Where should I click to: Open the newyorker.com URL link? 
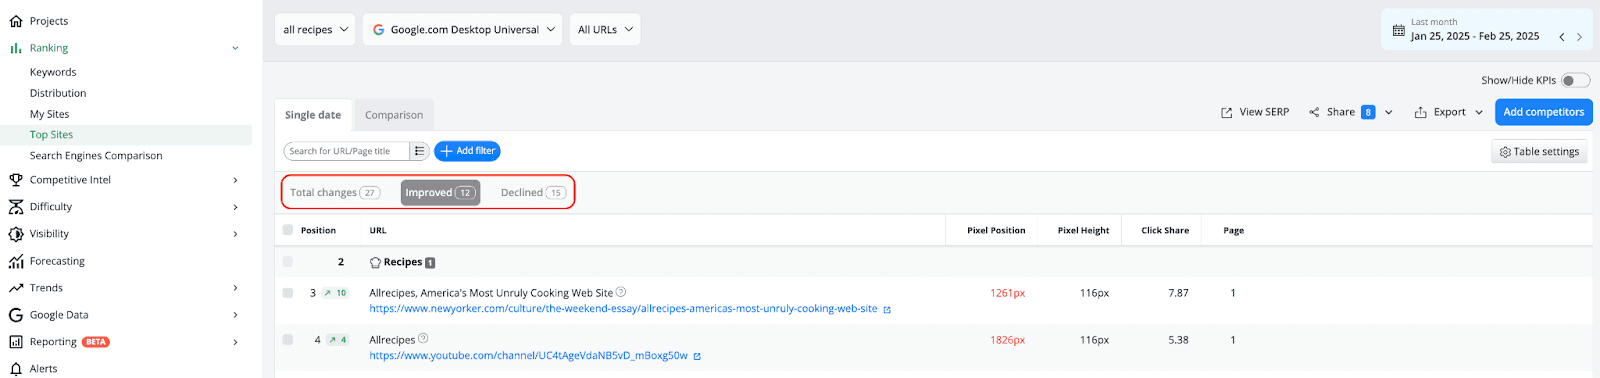[x=623, y=309]
